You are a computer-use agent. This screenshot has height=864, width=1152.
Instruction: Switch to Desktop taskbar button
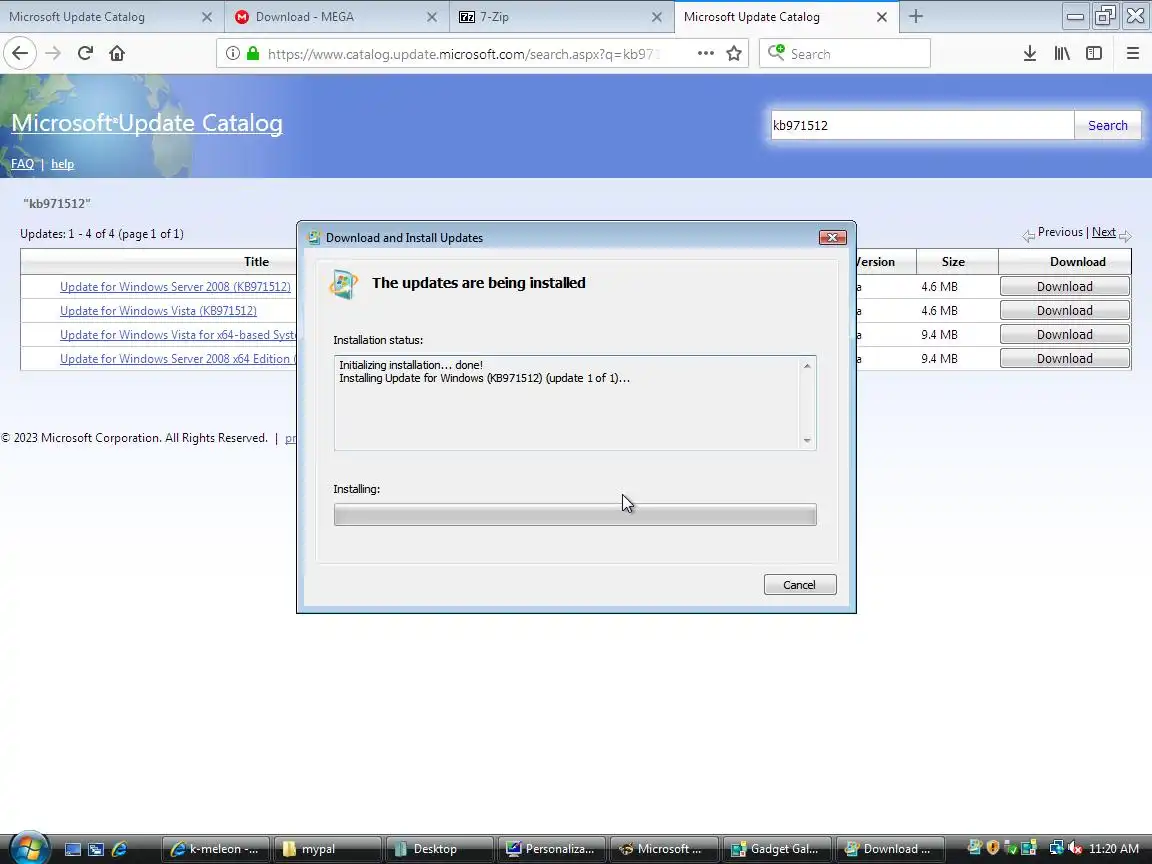pos(439,849)
